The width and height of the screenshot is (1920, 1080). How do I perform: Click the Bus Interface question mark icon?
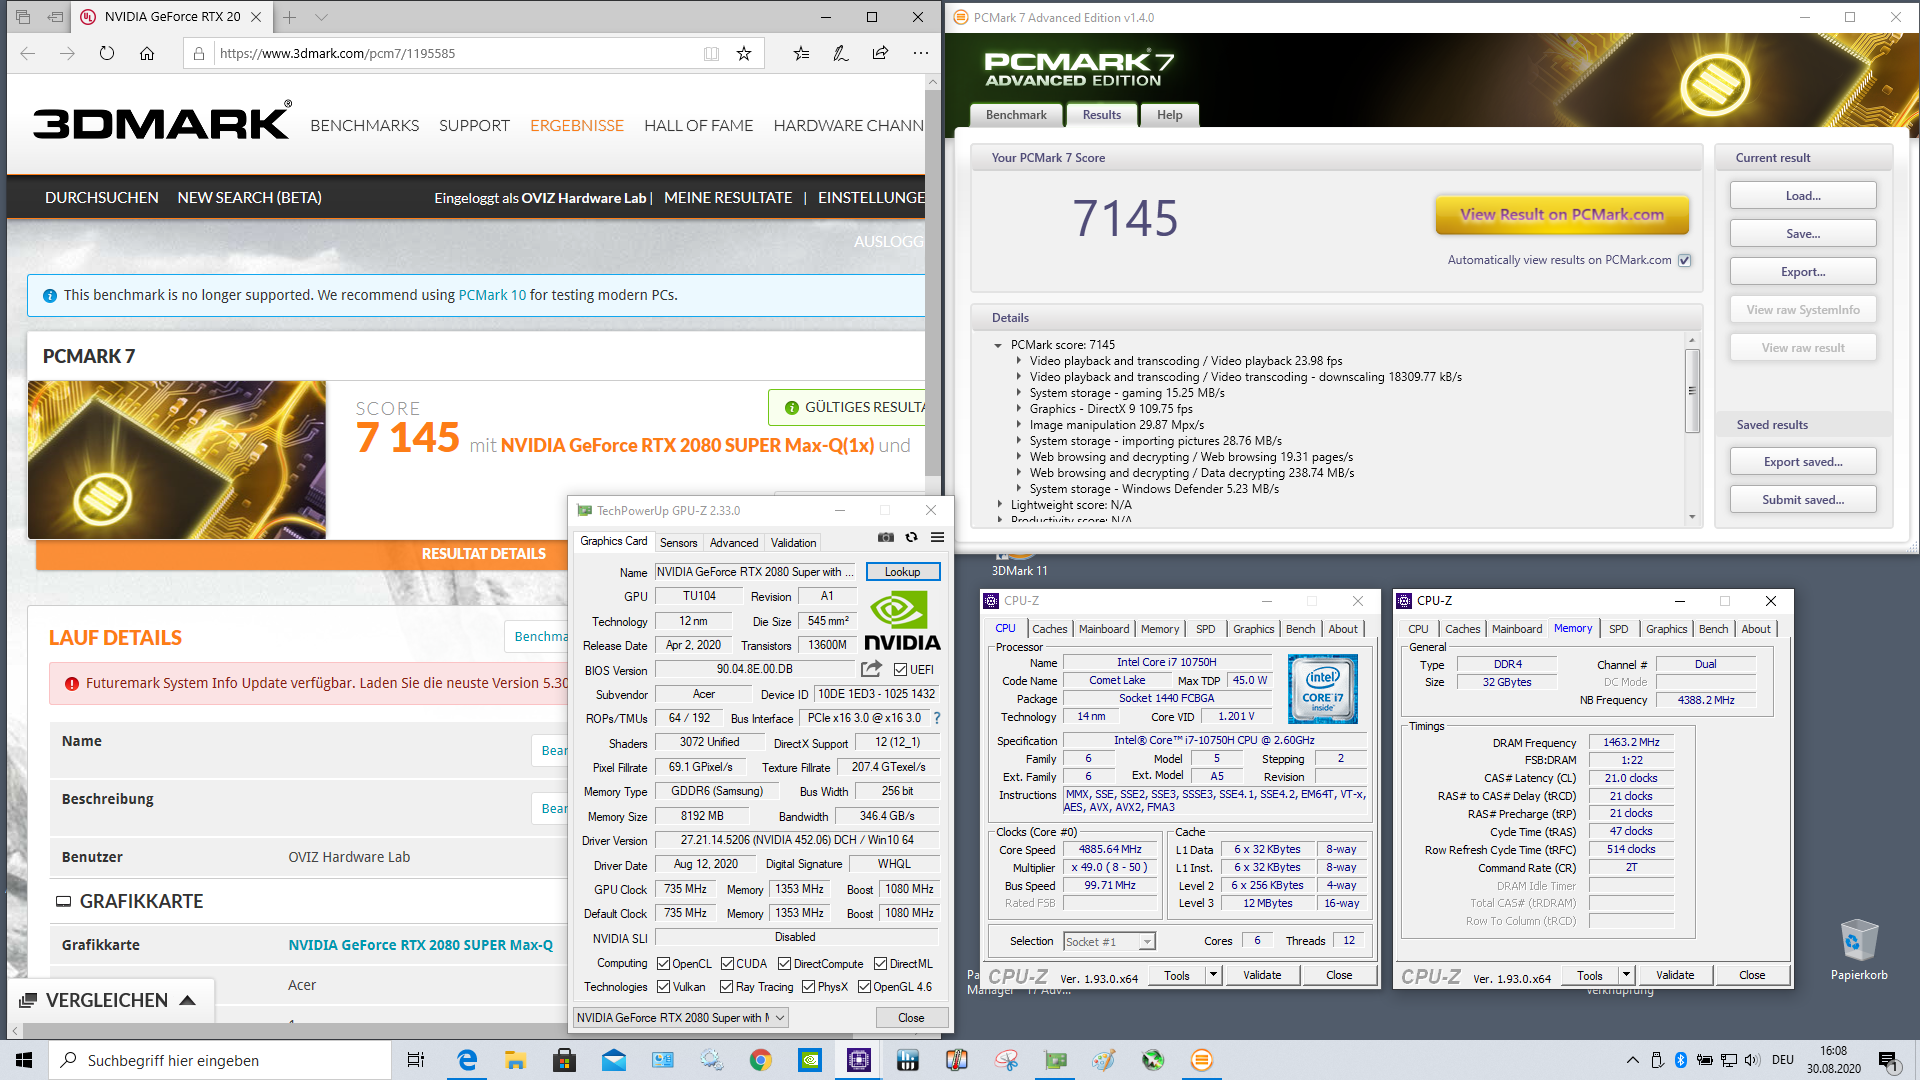click(937, 718)
